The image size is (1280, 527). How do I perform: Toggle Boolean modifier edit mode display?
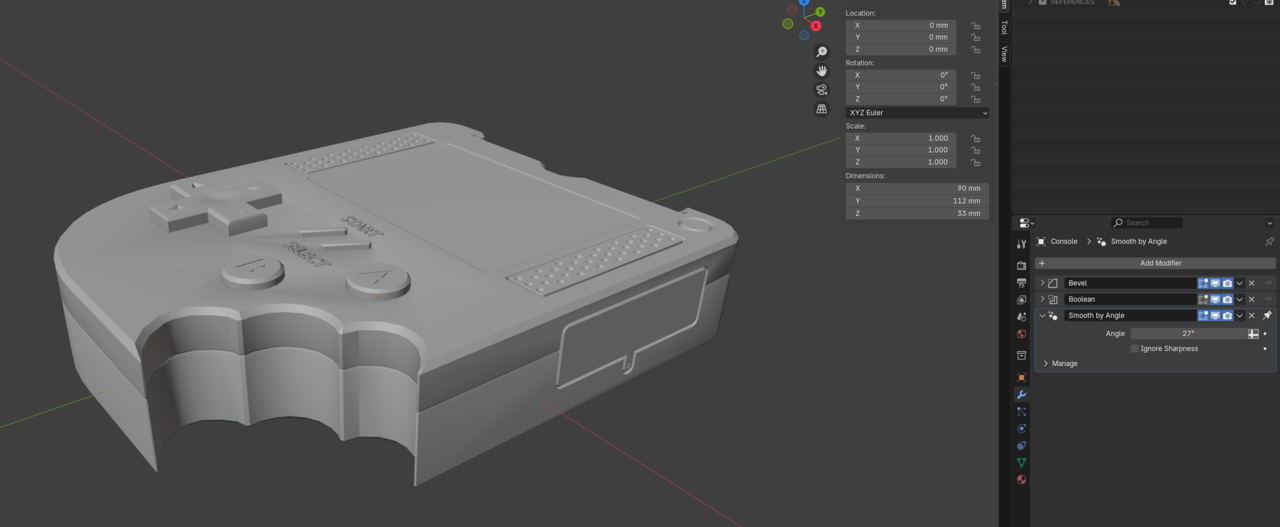point(1204,299)
